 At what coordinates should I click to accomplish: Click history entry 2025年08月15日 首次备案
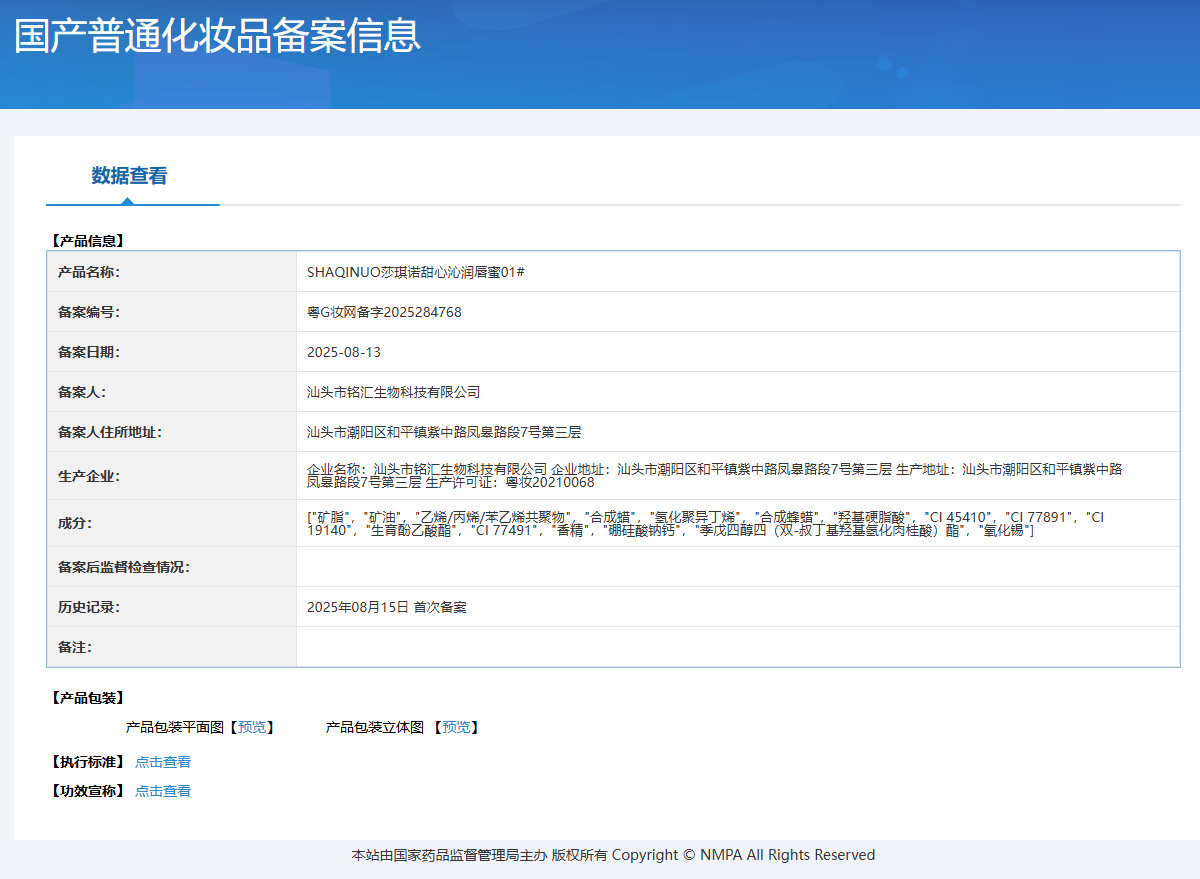387,607
